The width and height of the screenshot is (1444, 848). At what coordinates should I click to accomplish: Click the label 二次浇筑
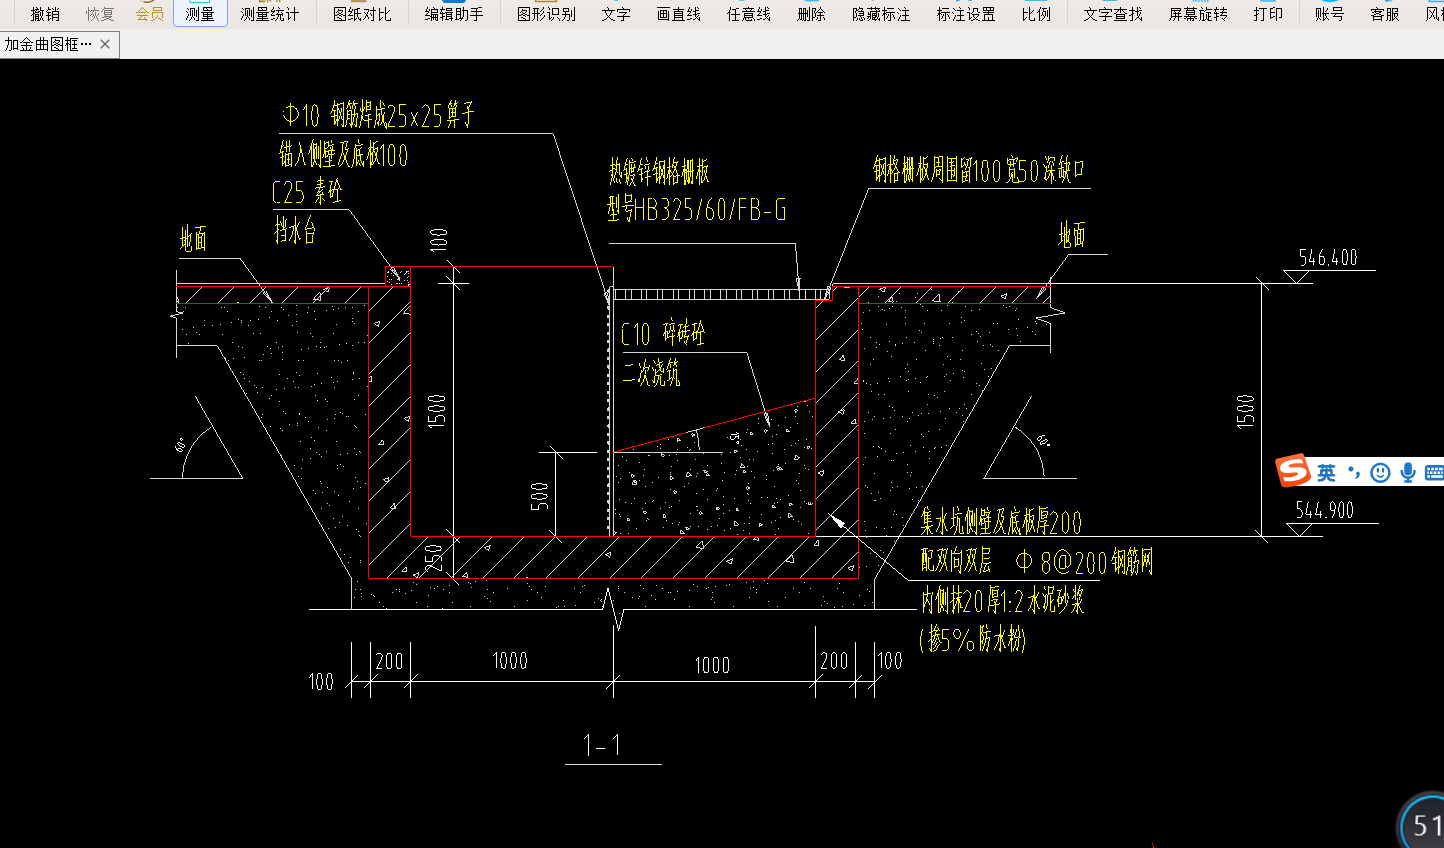(x=652, y=373)
